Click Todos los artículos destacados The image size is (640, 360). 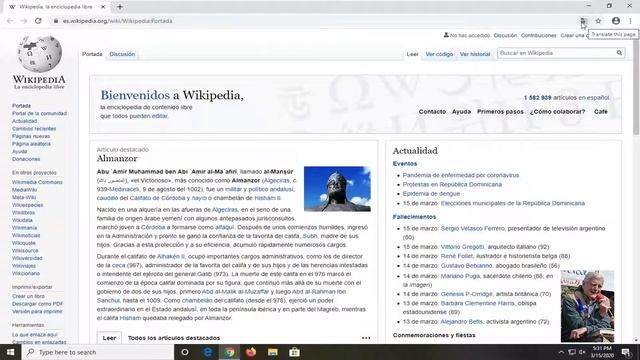pos(174,338)
